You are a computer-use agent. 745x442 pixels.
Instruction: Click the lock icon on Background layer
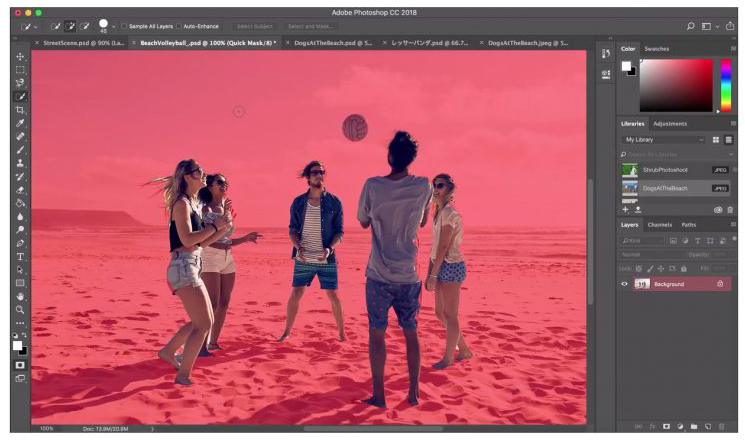719,284
